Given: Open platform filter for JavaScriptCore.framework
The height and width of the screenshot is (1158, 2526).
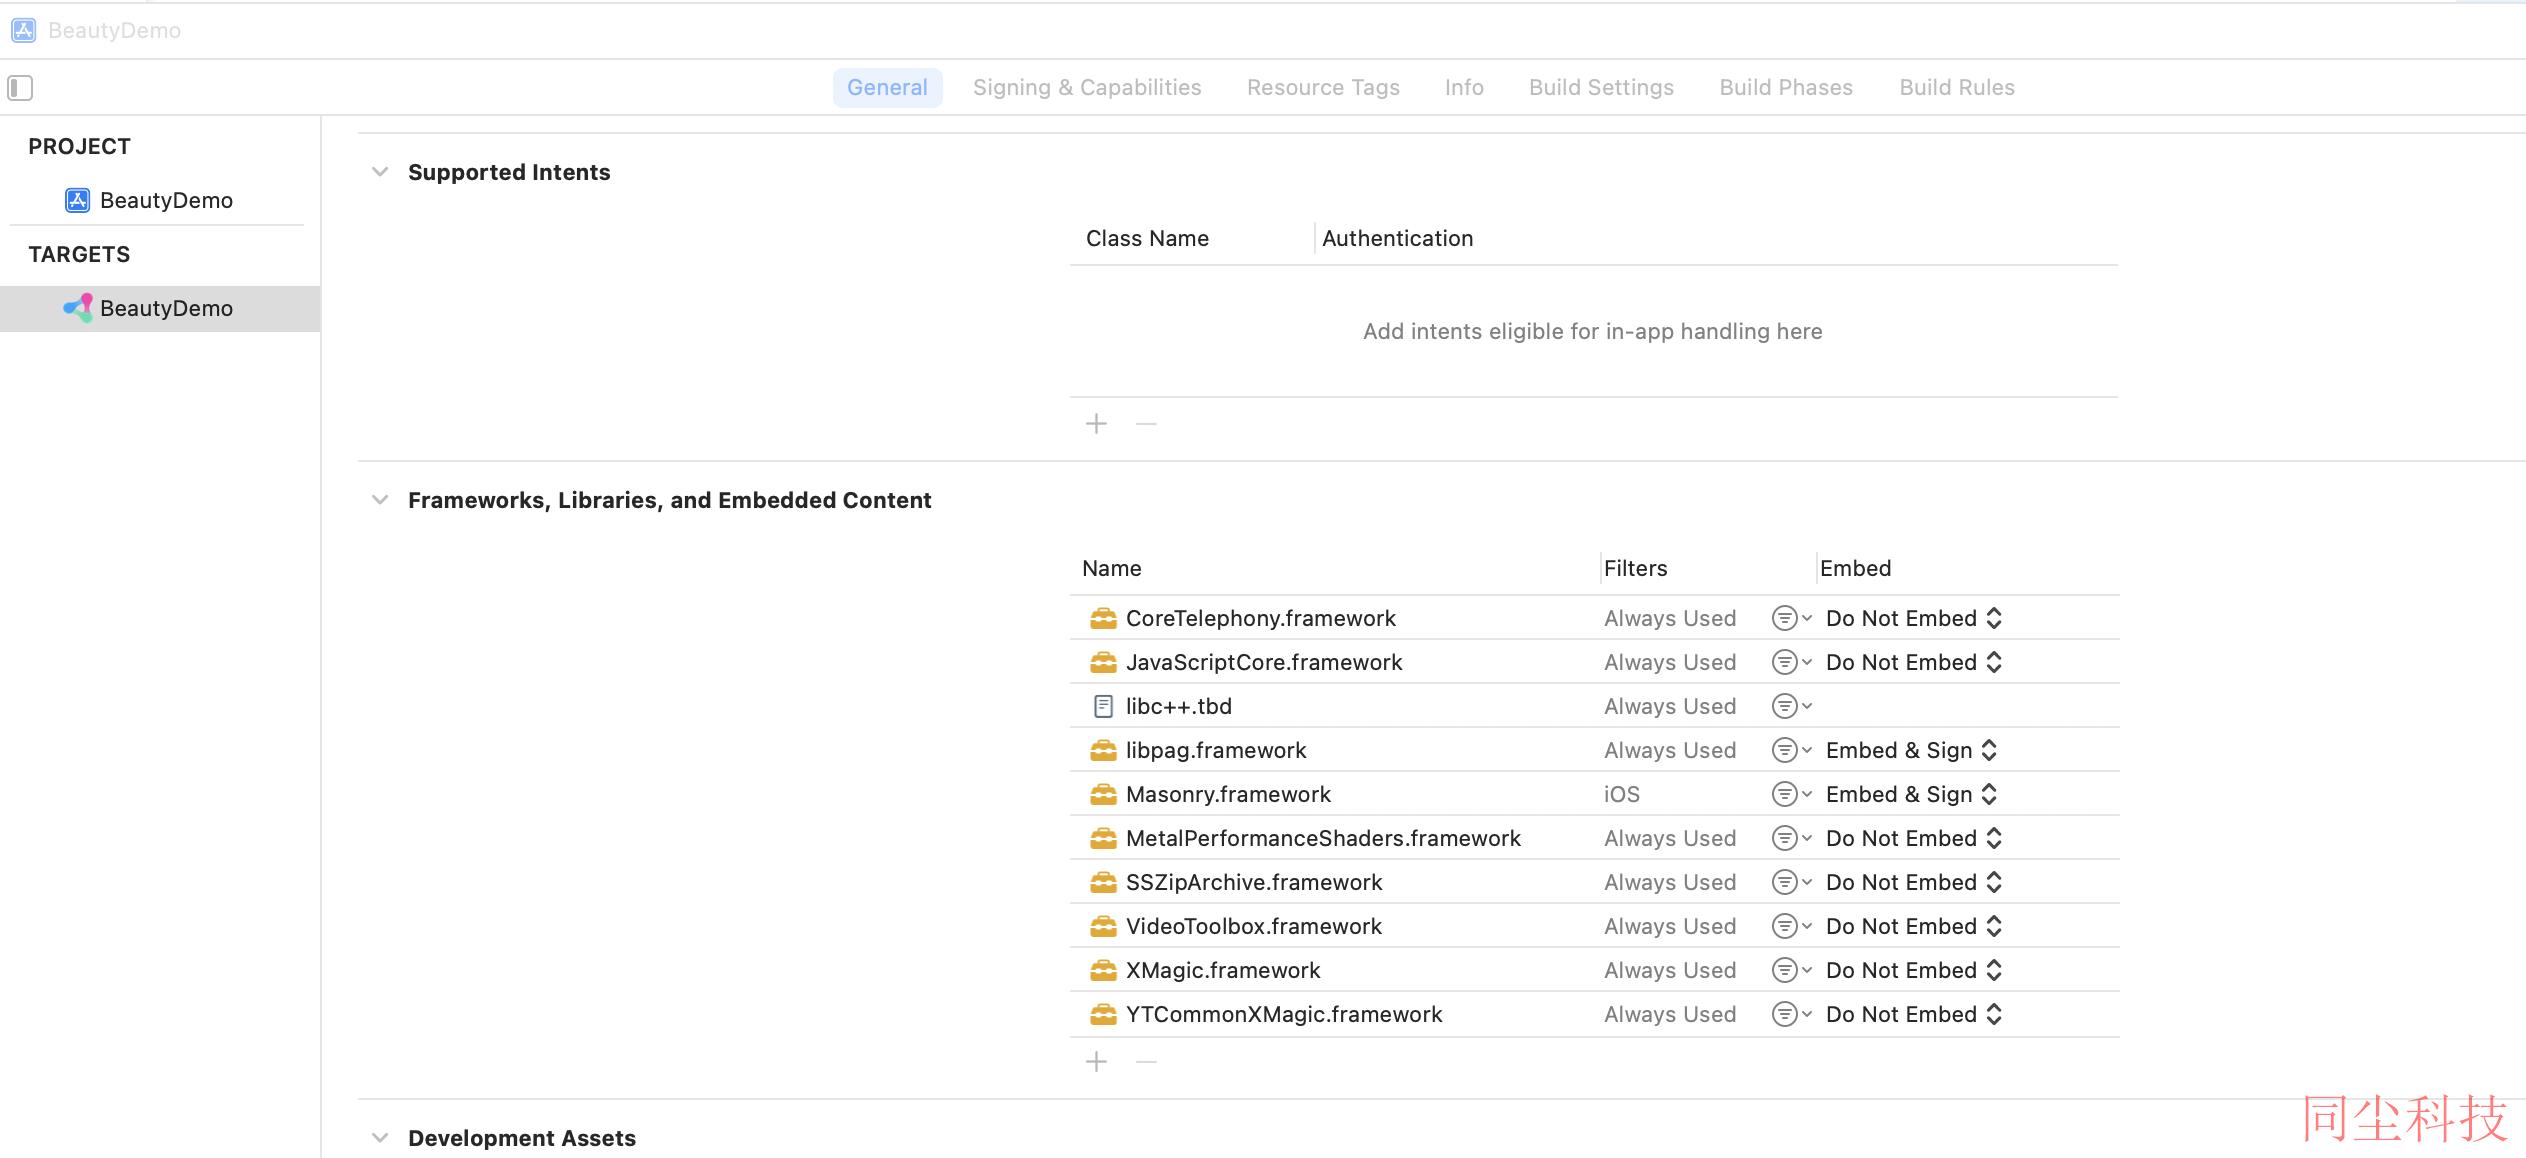Looking at the screenshot, I should (x=1791, y=662).
